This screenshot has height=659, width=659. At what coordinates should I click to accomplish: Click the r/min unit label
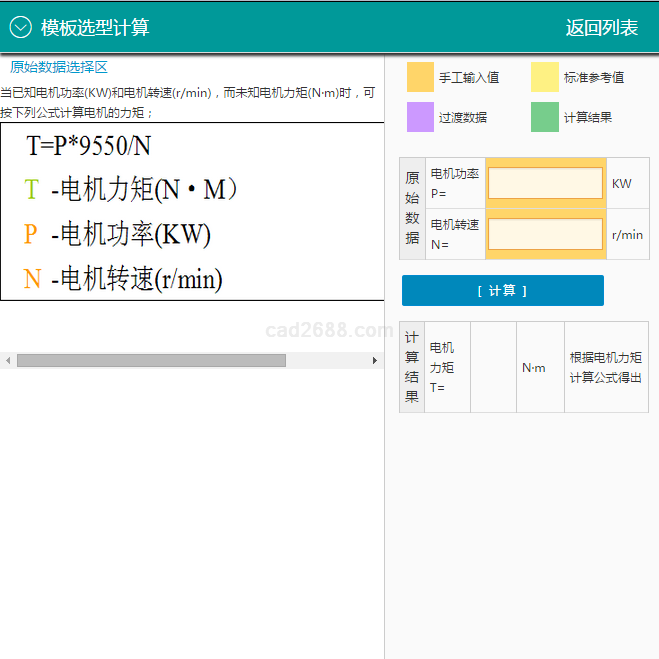coord(627,235)
